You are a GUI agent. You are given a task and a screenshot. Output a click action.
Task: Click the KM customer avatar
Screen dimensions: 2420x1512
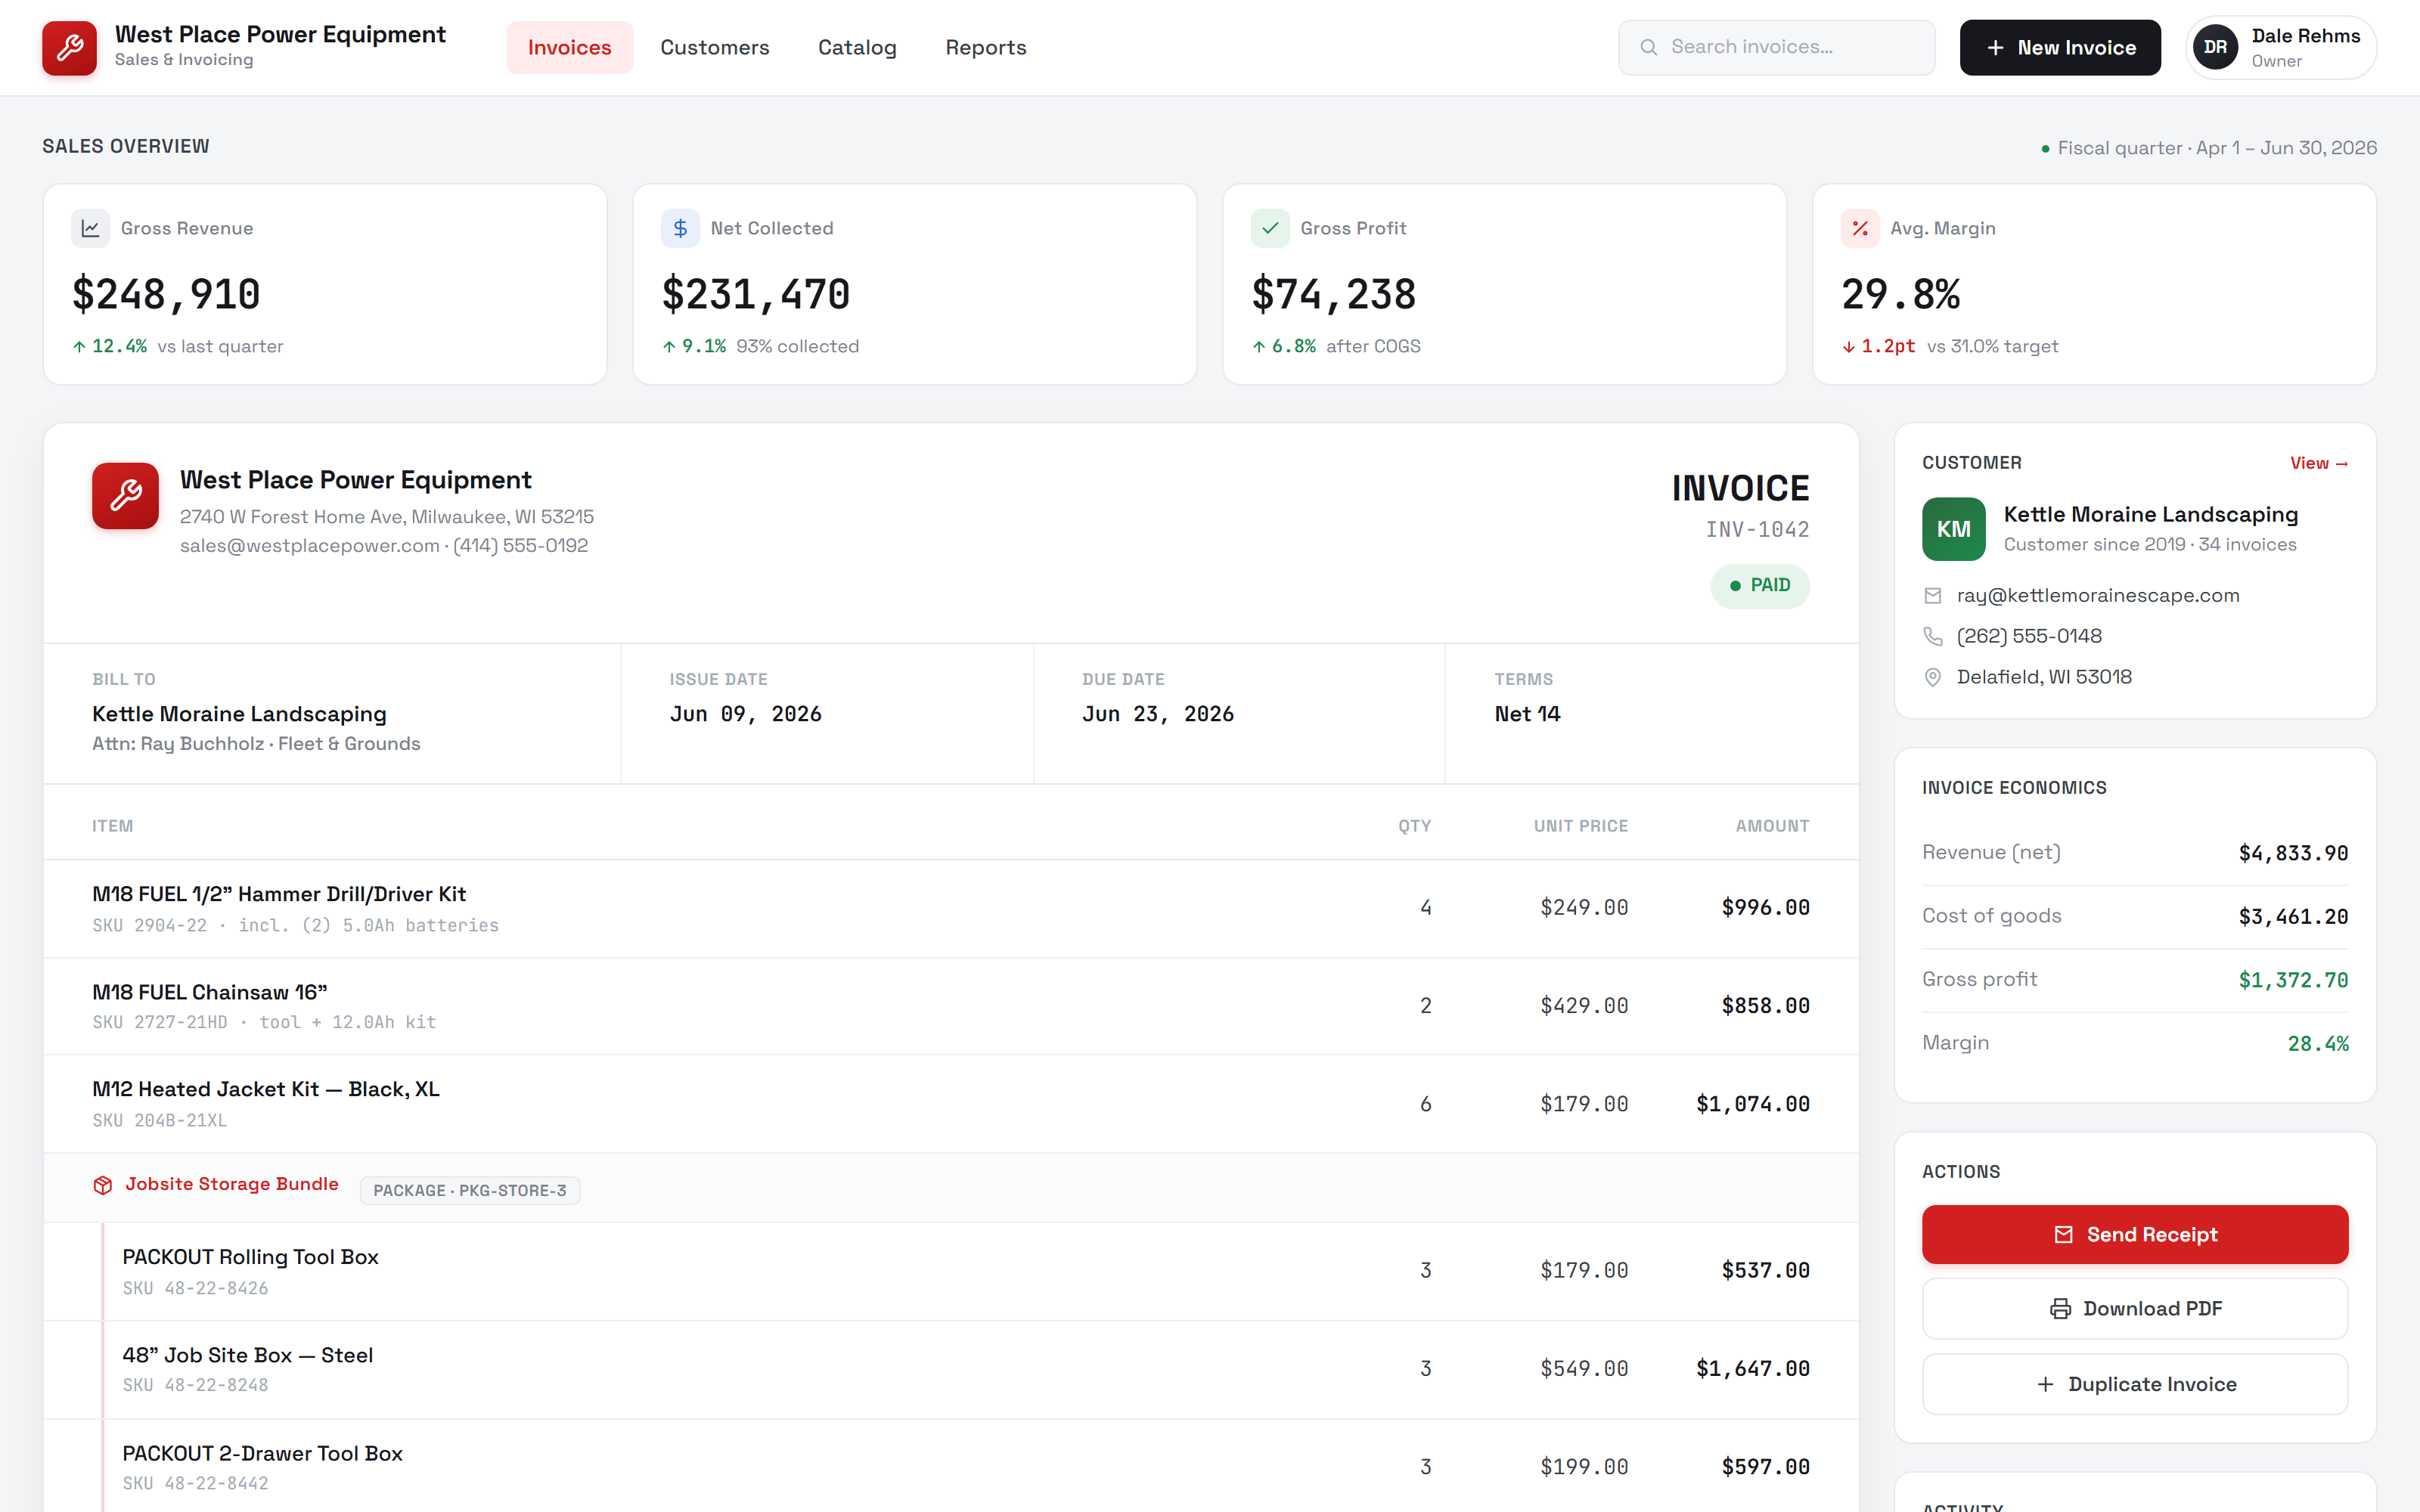(x=1953, y=529)
